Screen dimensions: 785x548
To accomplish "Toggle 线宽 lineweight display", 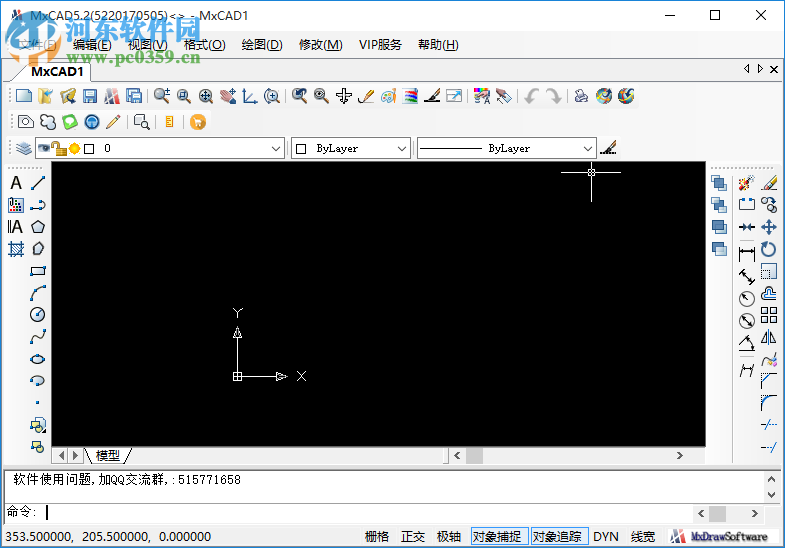I will (643, 536).
